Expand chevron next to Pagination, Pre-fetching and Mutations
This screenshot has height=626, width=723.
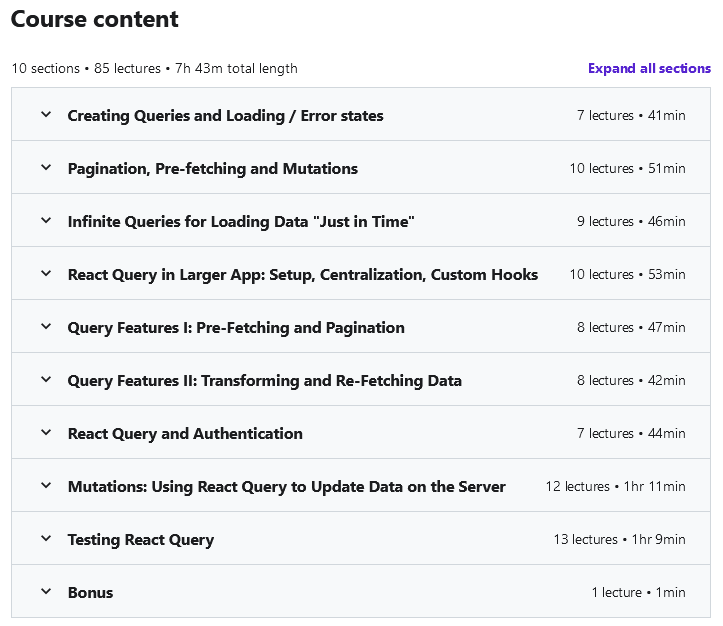coord(45,168)
